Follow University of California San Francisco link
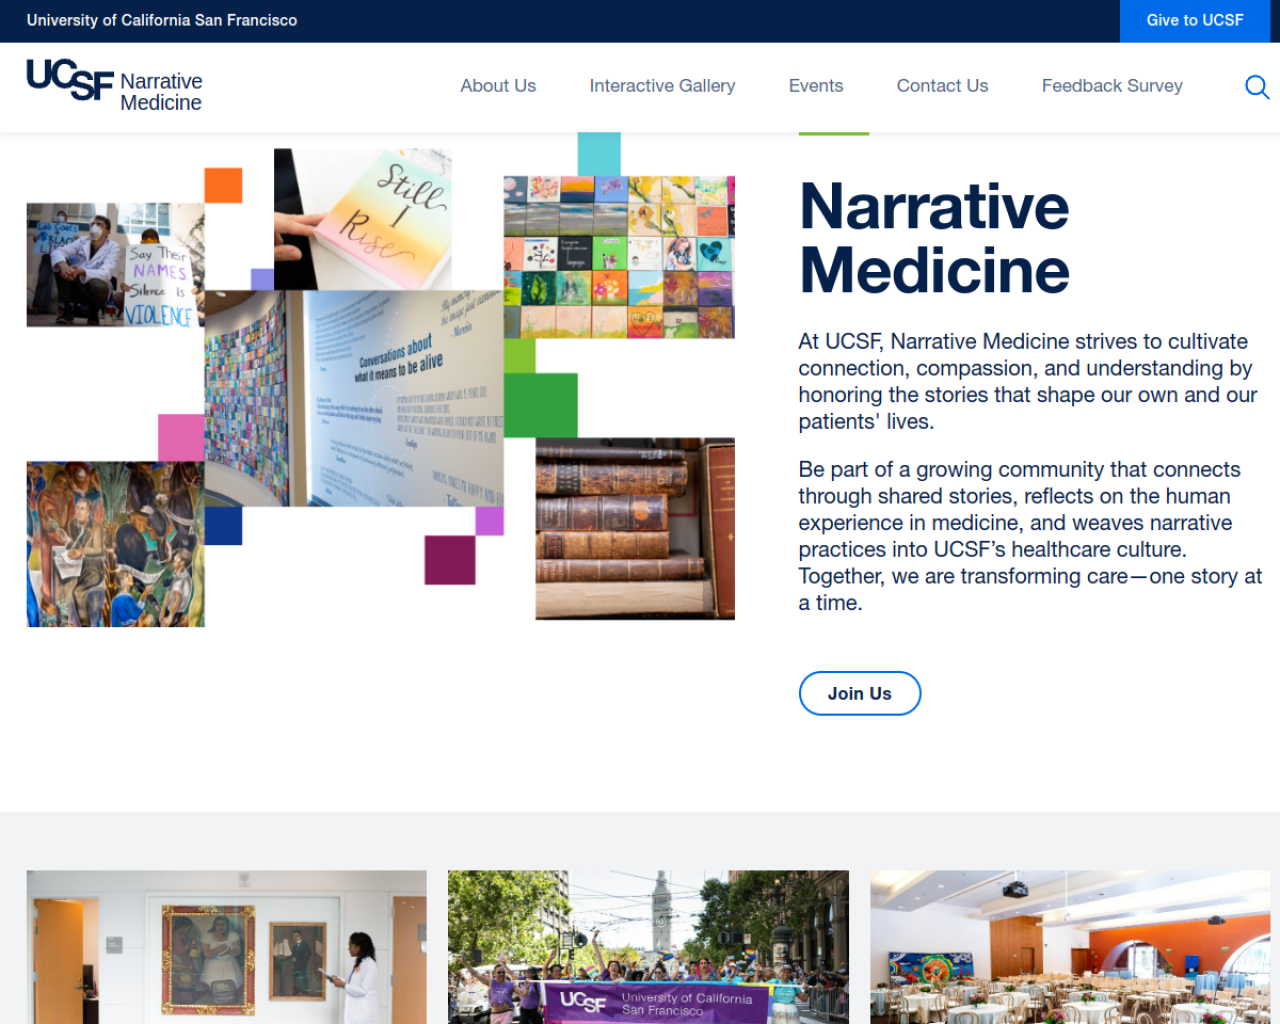The width and height of the screenshot is (1280, 1024). pyautogui.click(x=162, y=20)
